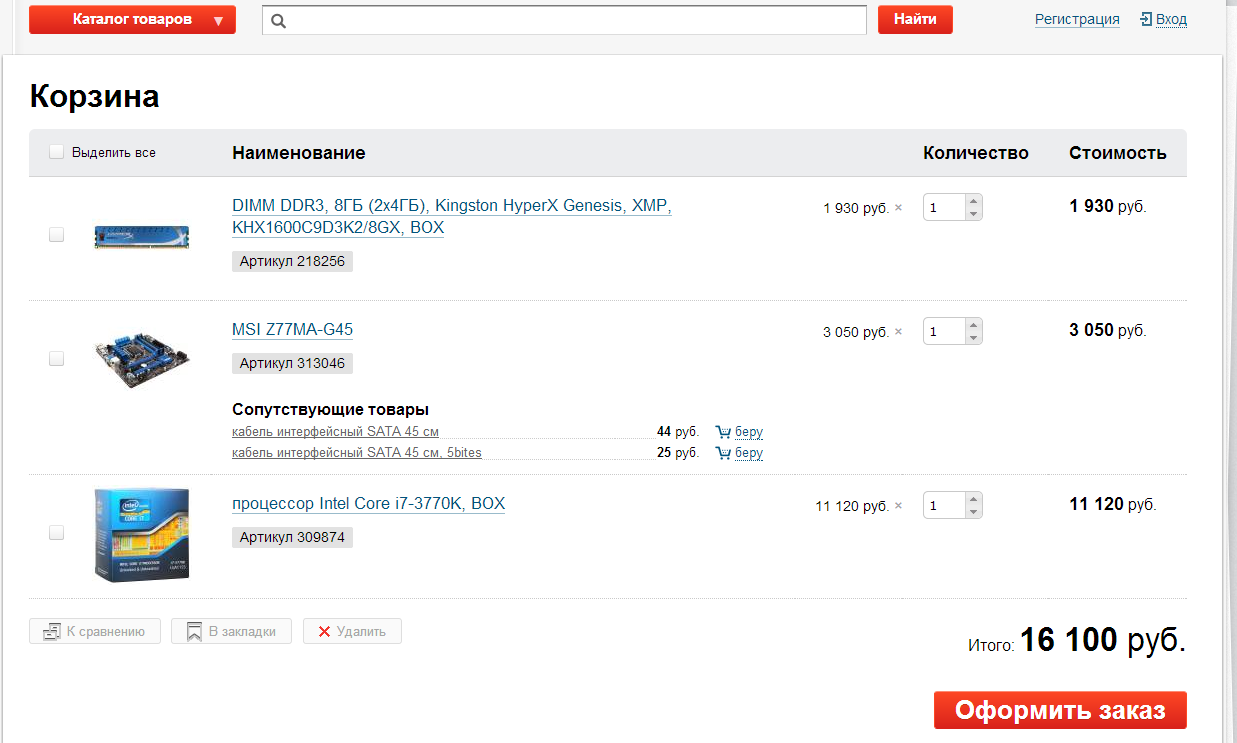Increase quantity of MSI Z77MA-G45 with up arrow
1237x743 pixels.
pos(973,324)
